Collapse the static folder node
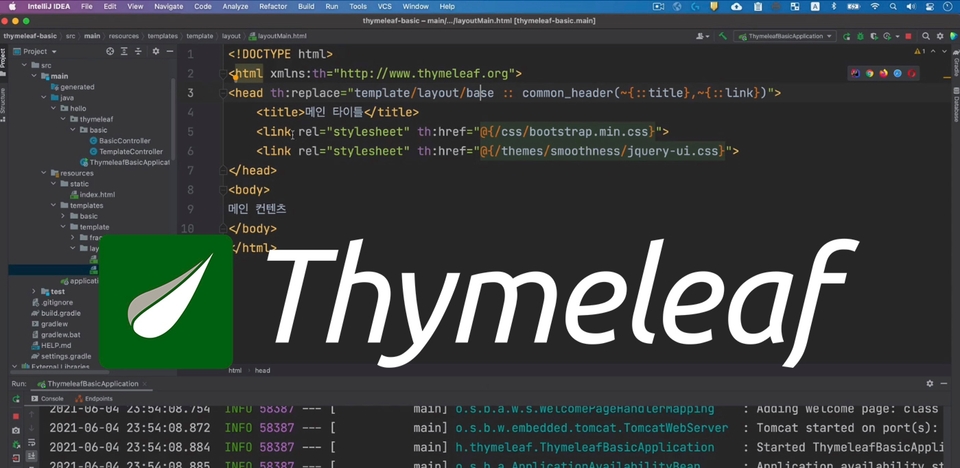Viewport: 960px width, 468px height. (x=54, y=184)
